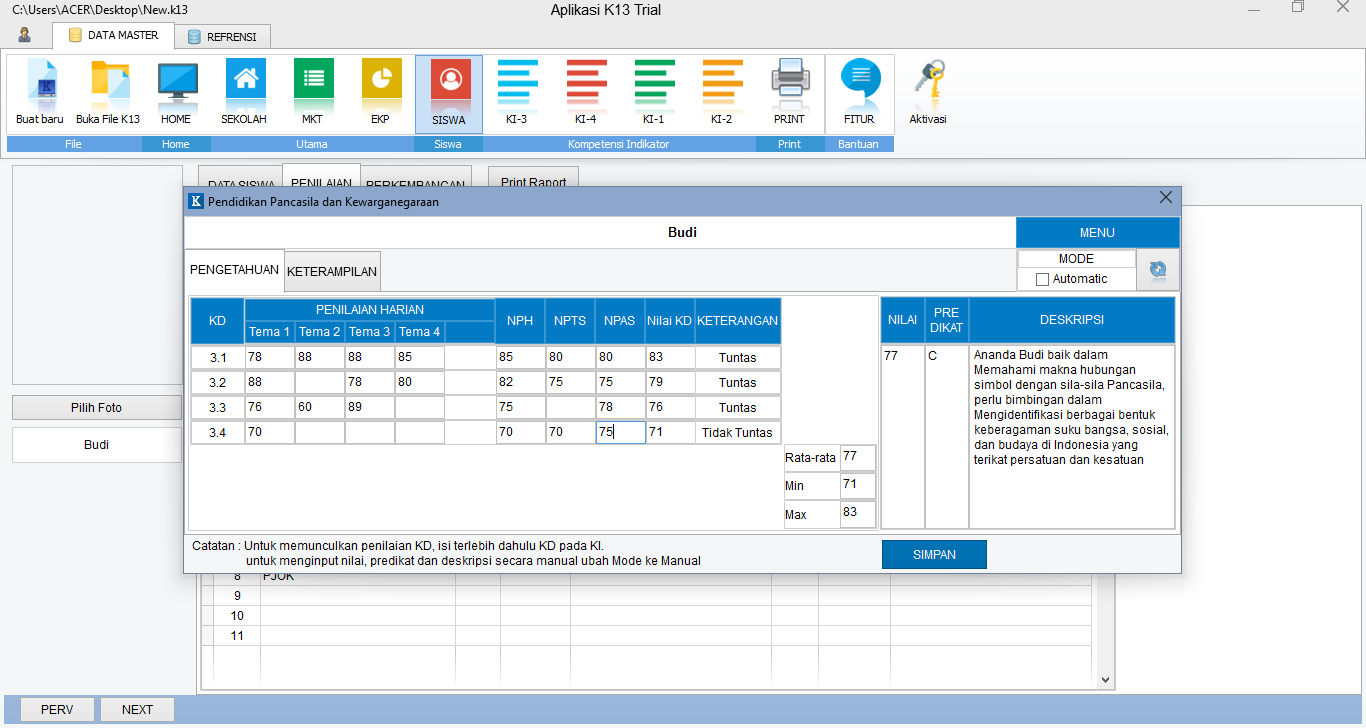Open the PERKEMBANGAN tab

point(415,183)
